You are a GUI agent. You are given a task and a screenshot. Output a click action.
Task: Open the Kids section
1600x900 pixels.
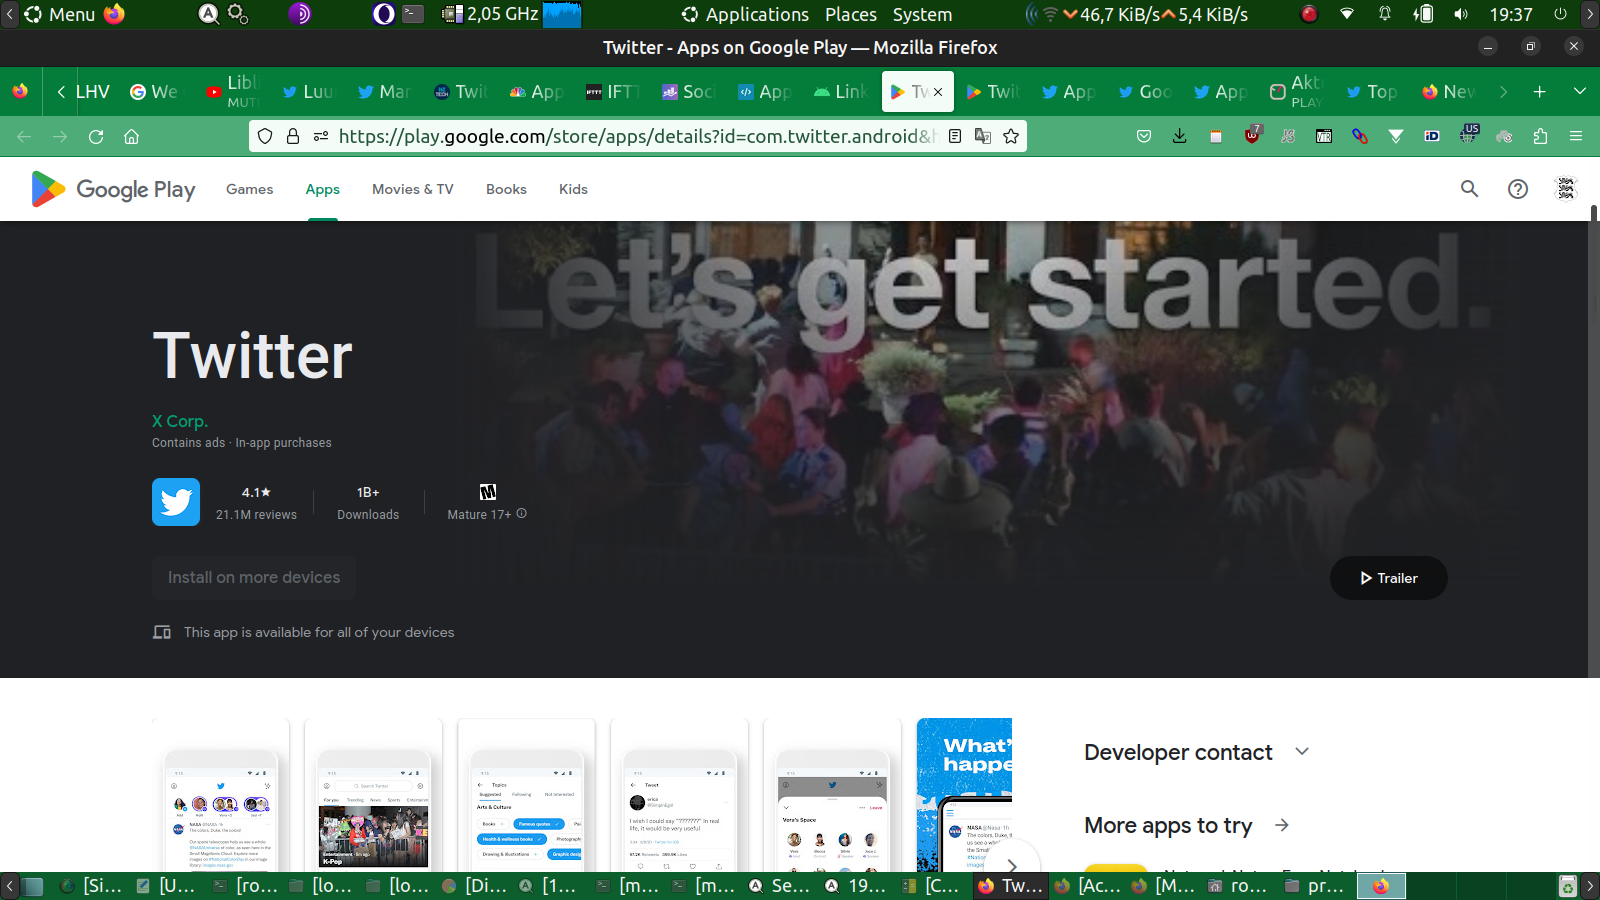click(573, 189)
